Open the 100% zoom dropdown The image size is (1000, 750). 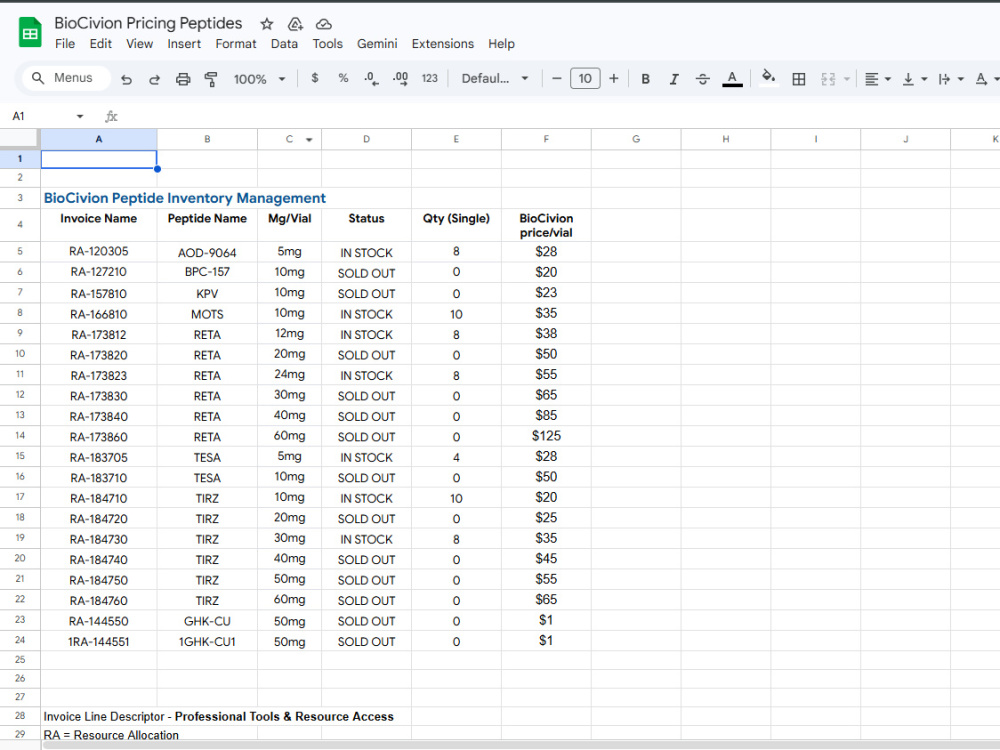[x=259, y=79]
